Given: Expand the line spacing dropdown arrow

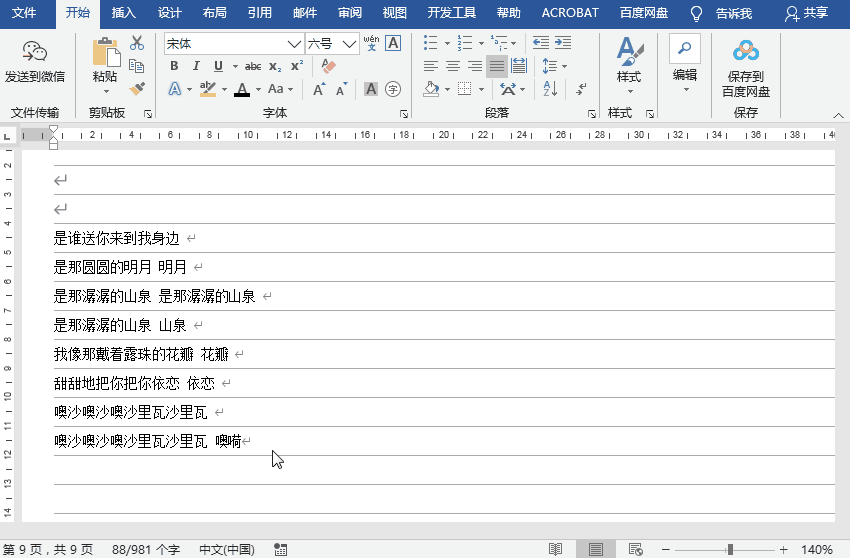Looking at the screenshot, I should coord(564,66).
